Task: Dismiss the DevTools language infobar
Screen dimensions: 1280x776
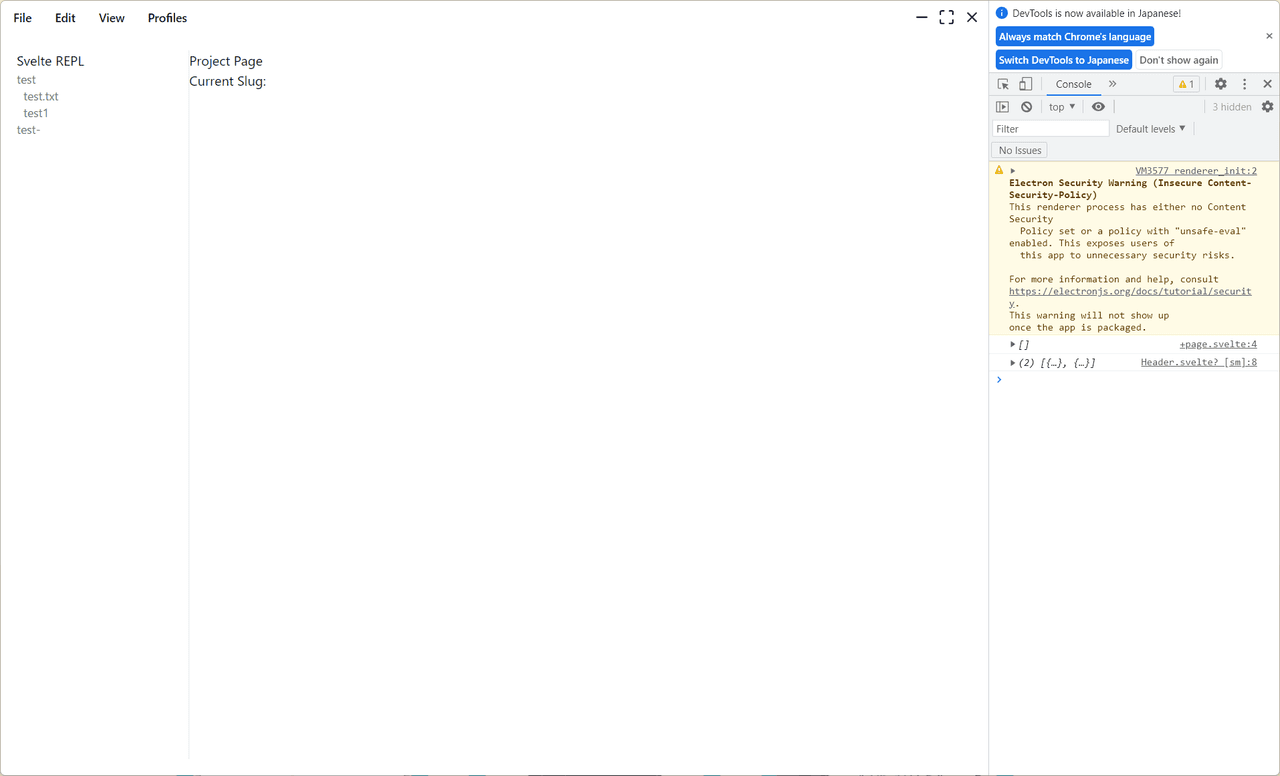Action: [1269, 36]
